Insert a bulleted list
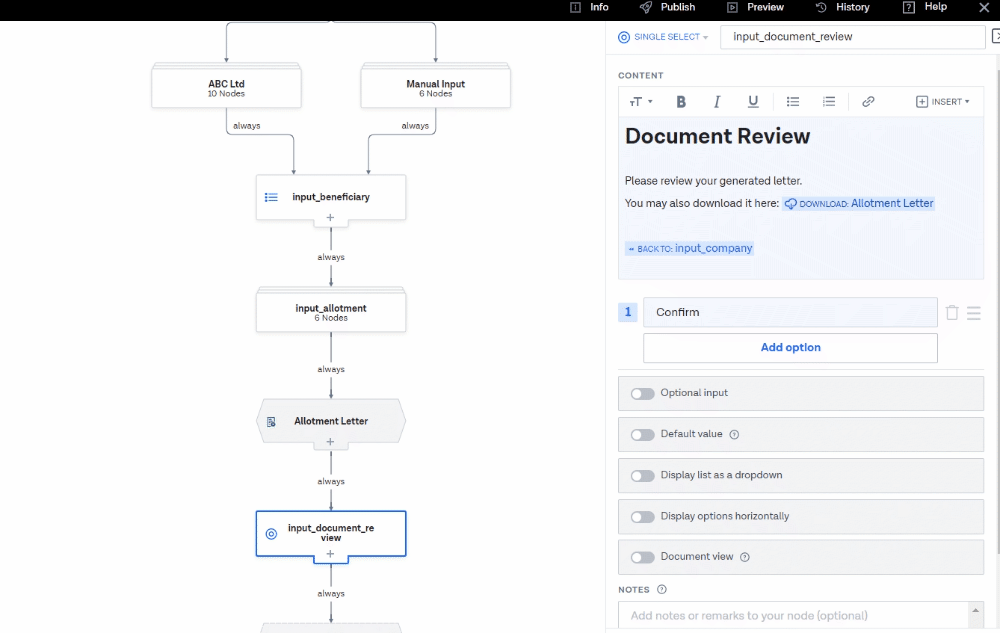Screen dimensions: 1000x633 (793, 102)
